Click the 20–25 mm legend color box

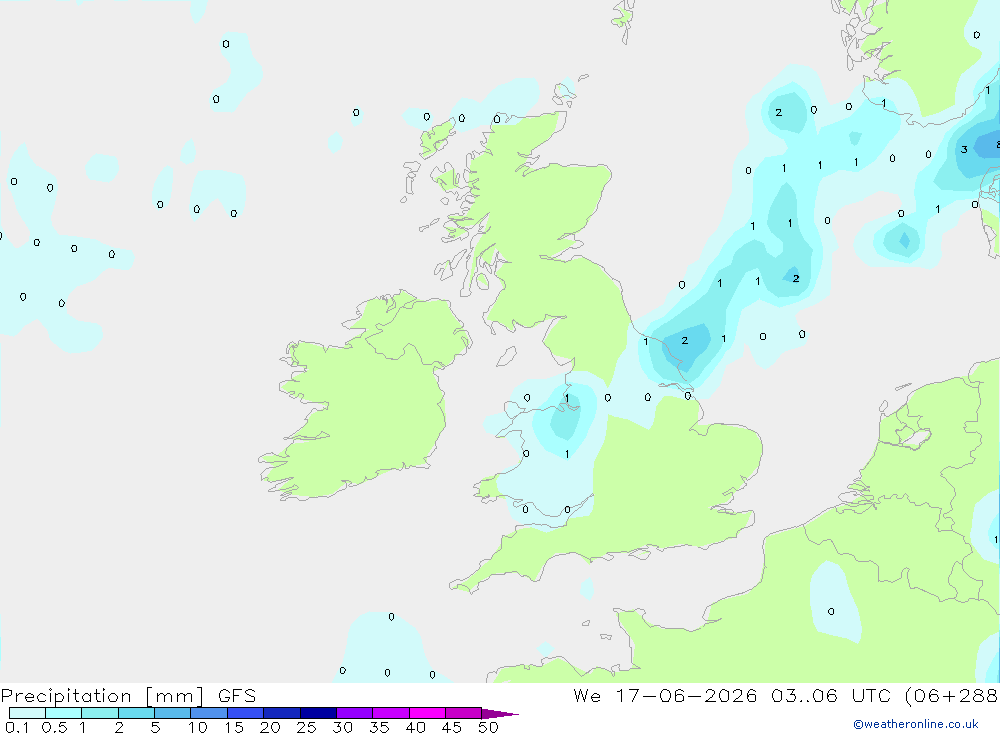[x=282, y=713]
